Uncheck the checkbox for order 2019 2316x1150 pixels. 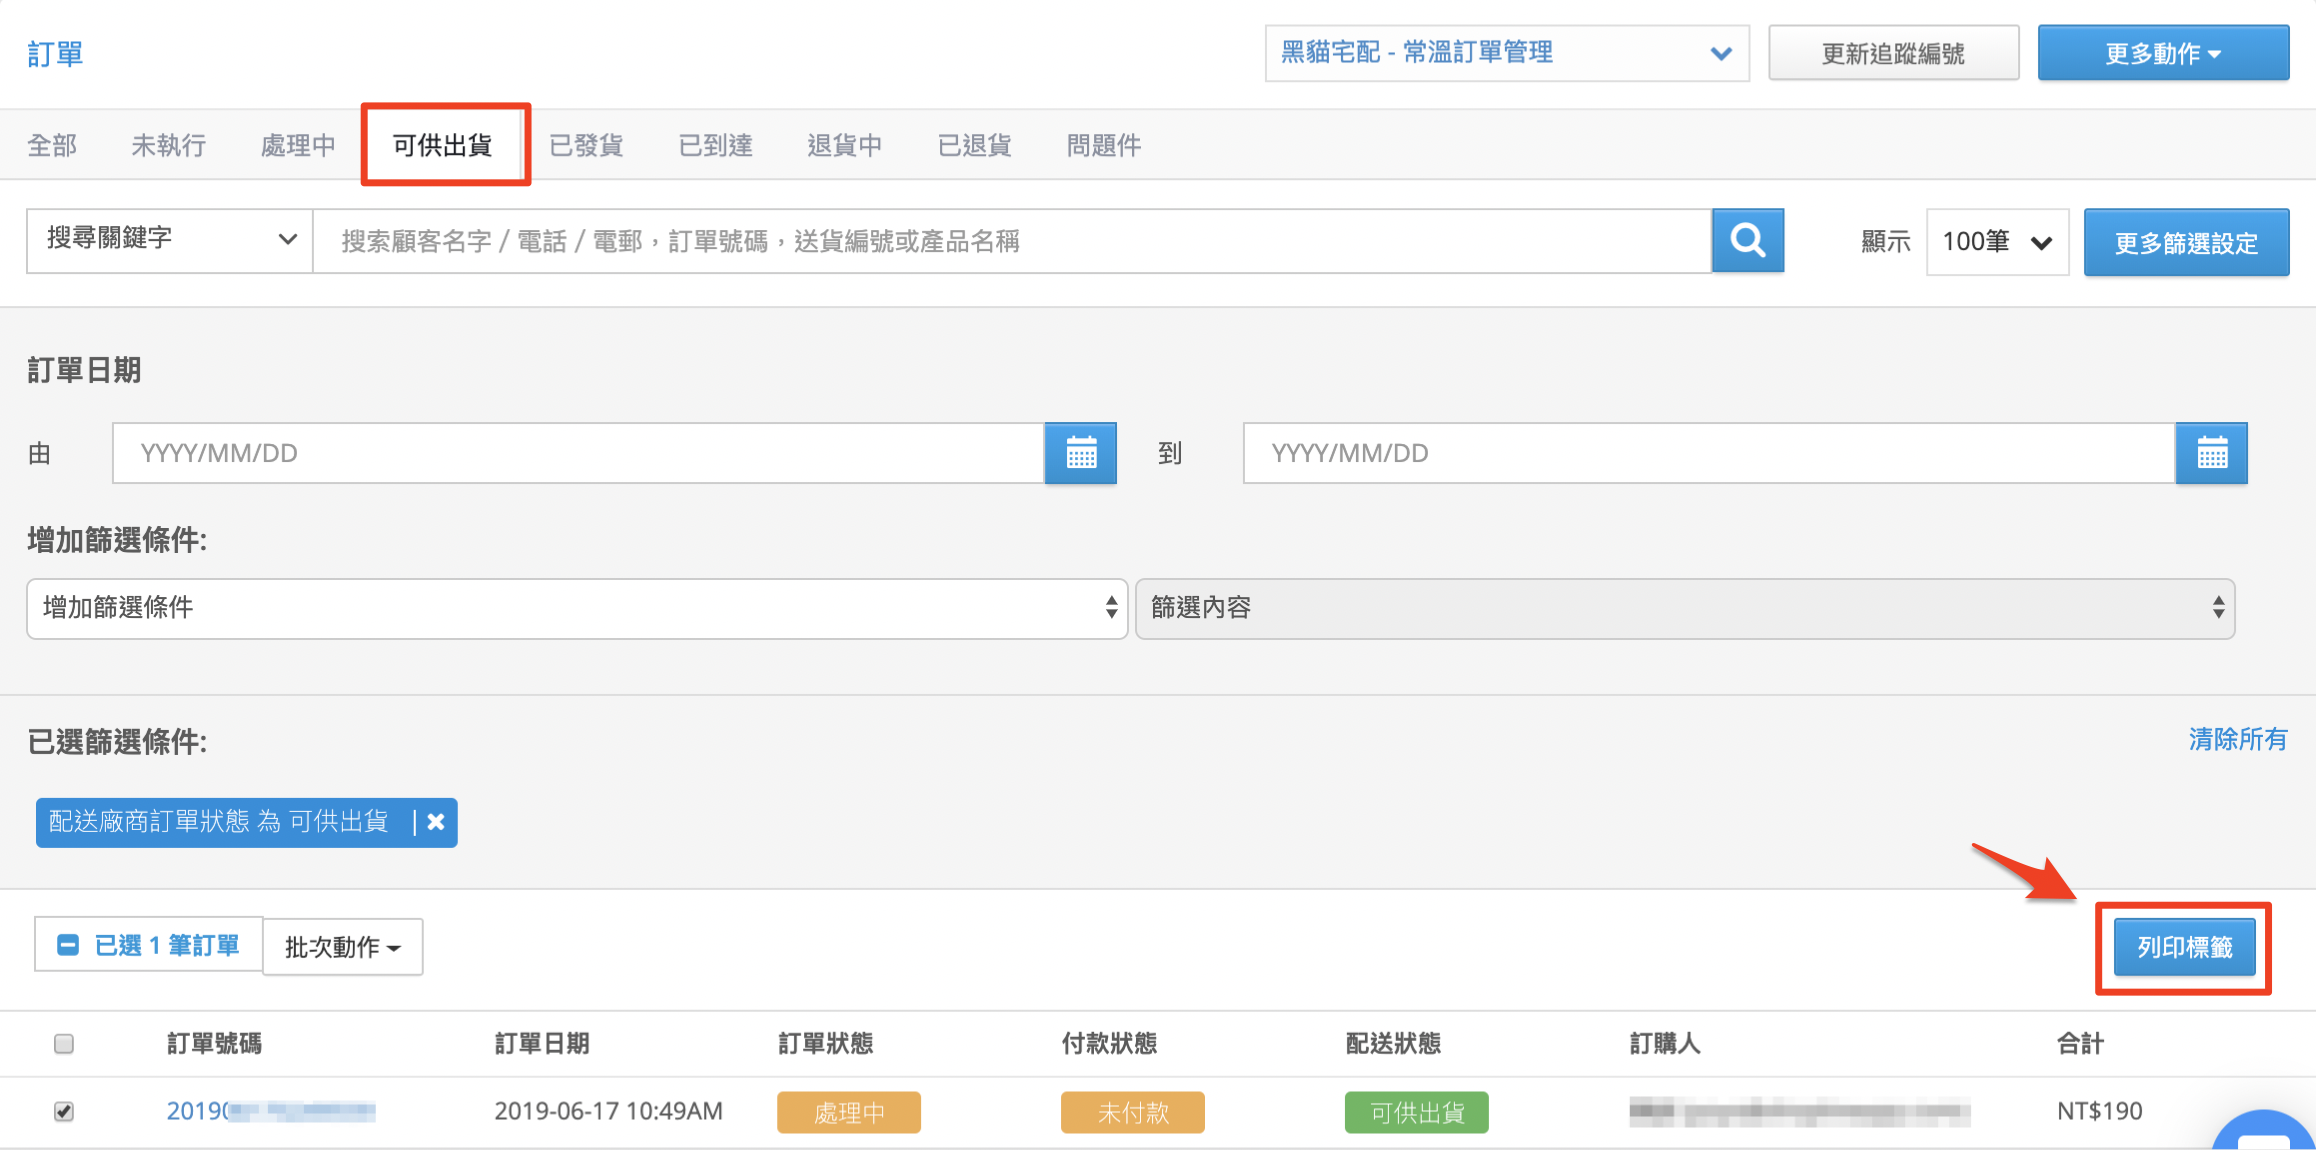(x=64, y=1111)
